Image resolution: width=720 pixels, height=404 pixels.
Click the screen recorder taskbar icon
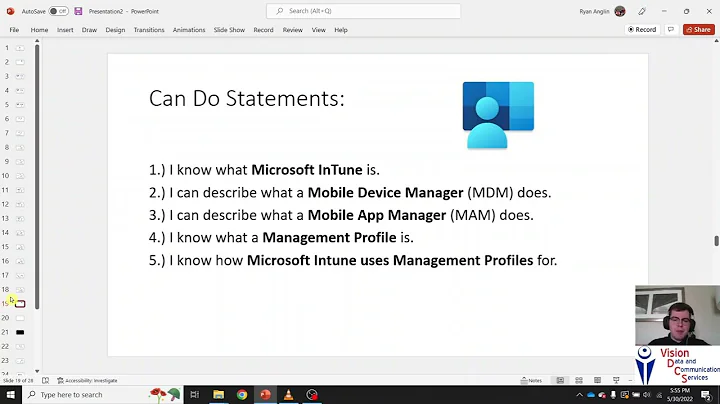coord(312,395)
